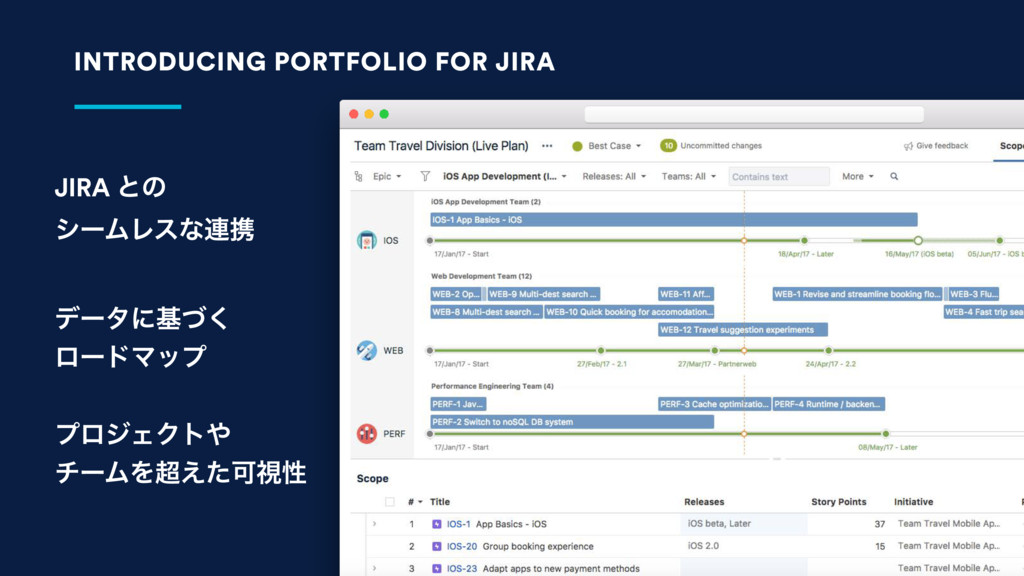The image size is (1024, 576).
Task: Open the Best Case scenario dropdown
Action: (x=615, y=146)
